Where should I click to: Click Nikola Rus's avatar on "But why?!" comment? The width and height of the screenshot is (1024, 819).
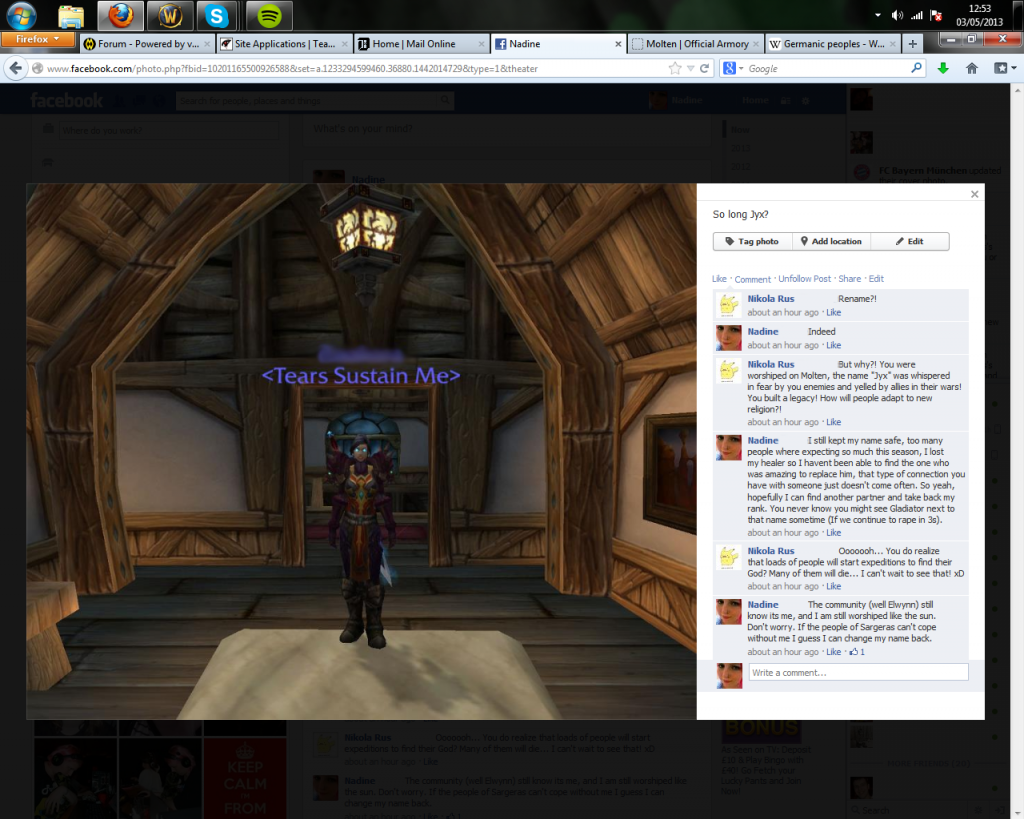pos(729,370)
